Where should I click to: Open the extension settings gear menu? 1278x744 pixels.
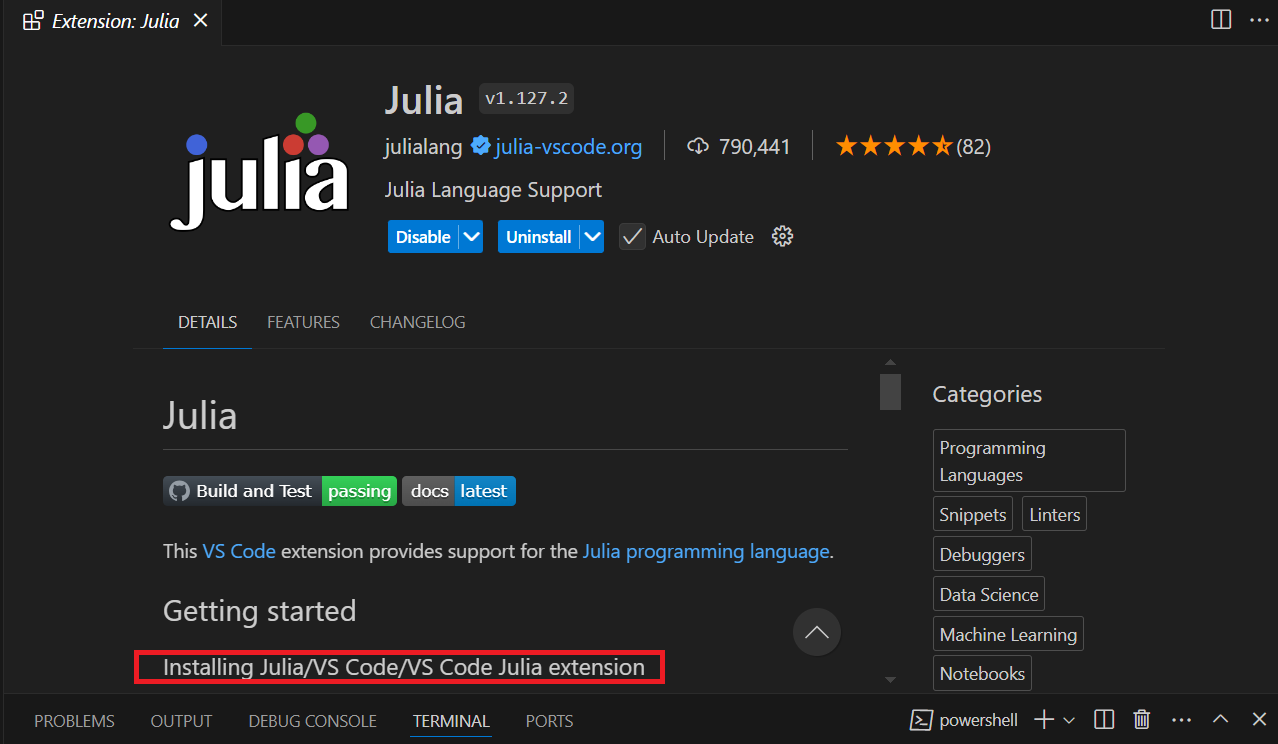coord(783,236)
